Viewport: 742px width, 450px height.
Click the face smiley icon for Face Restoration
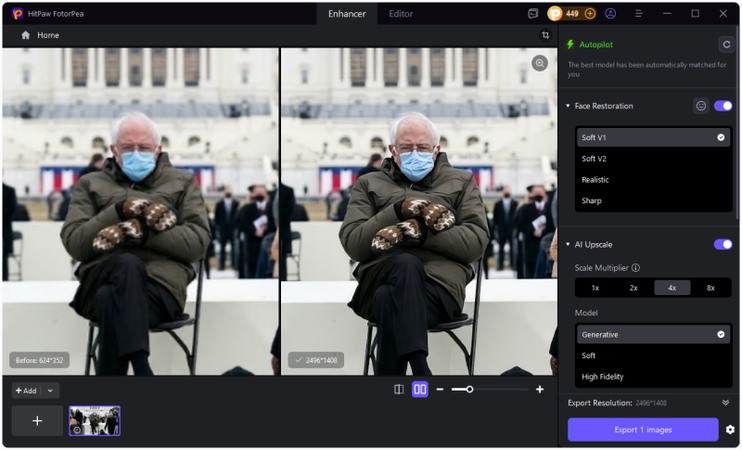[701, 106]
